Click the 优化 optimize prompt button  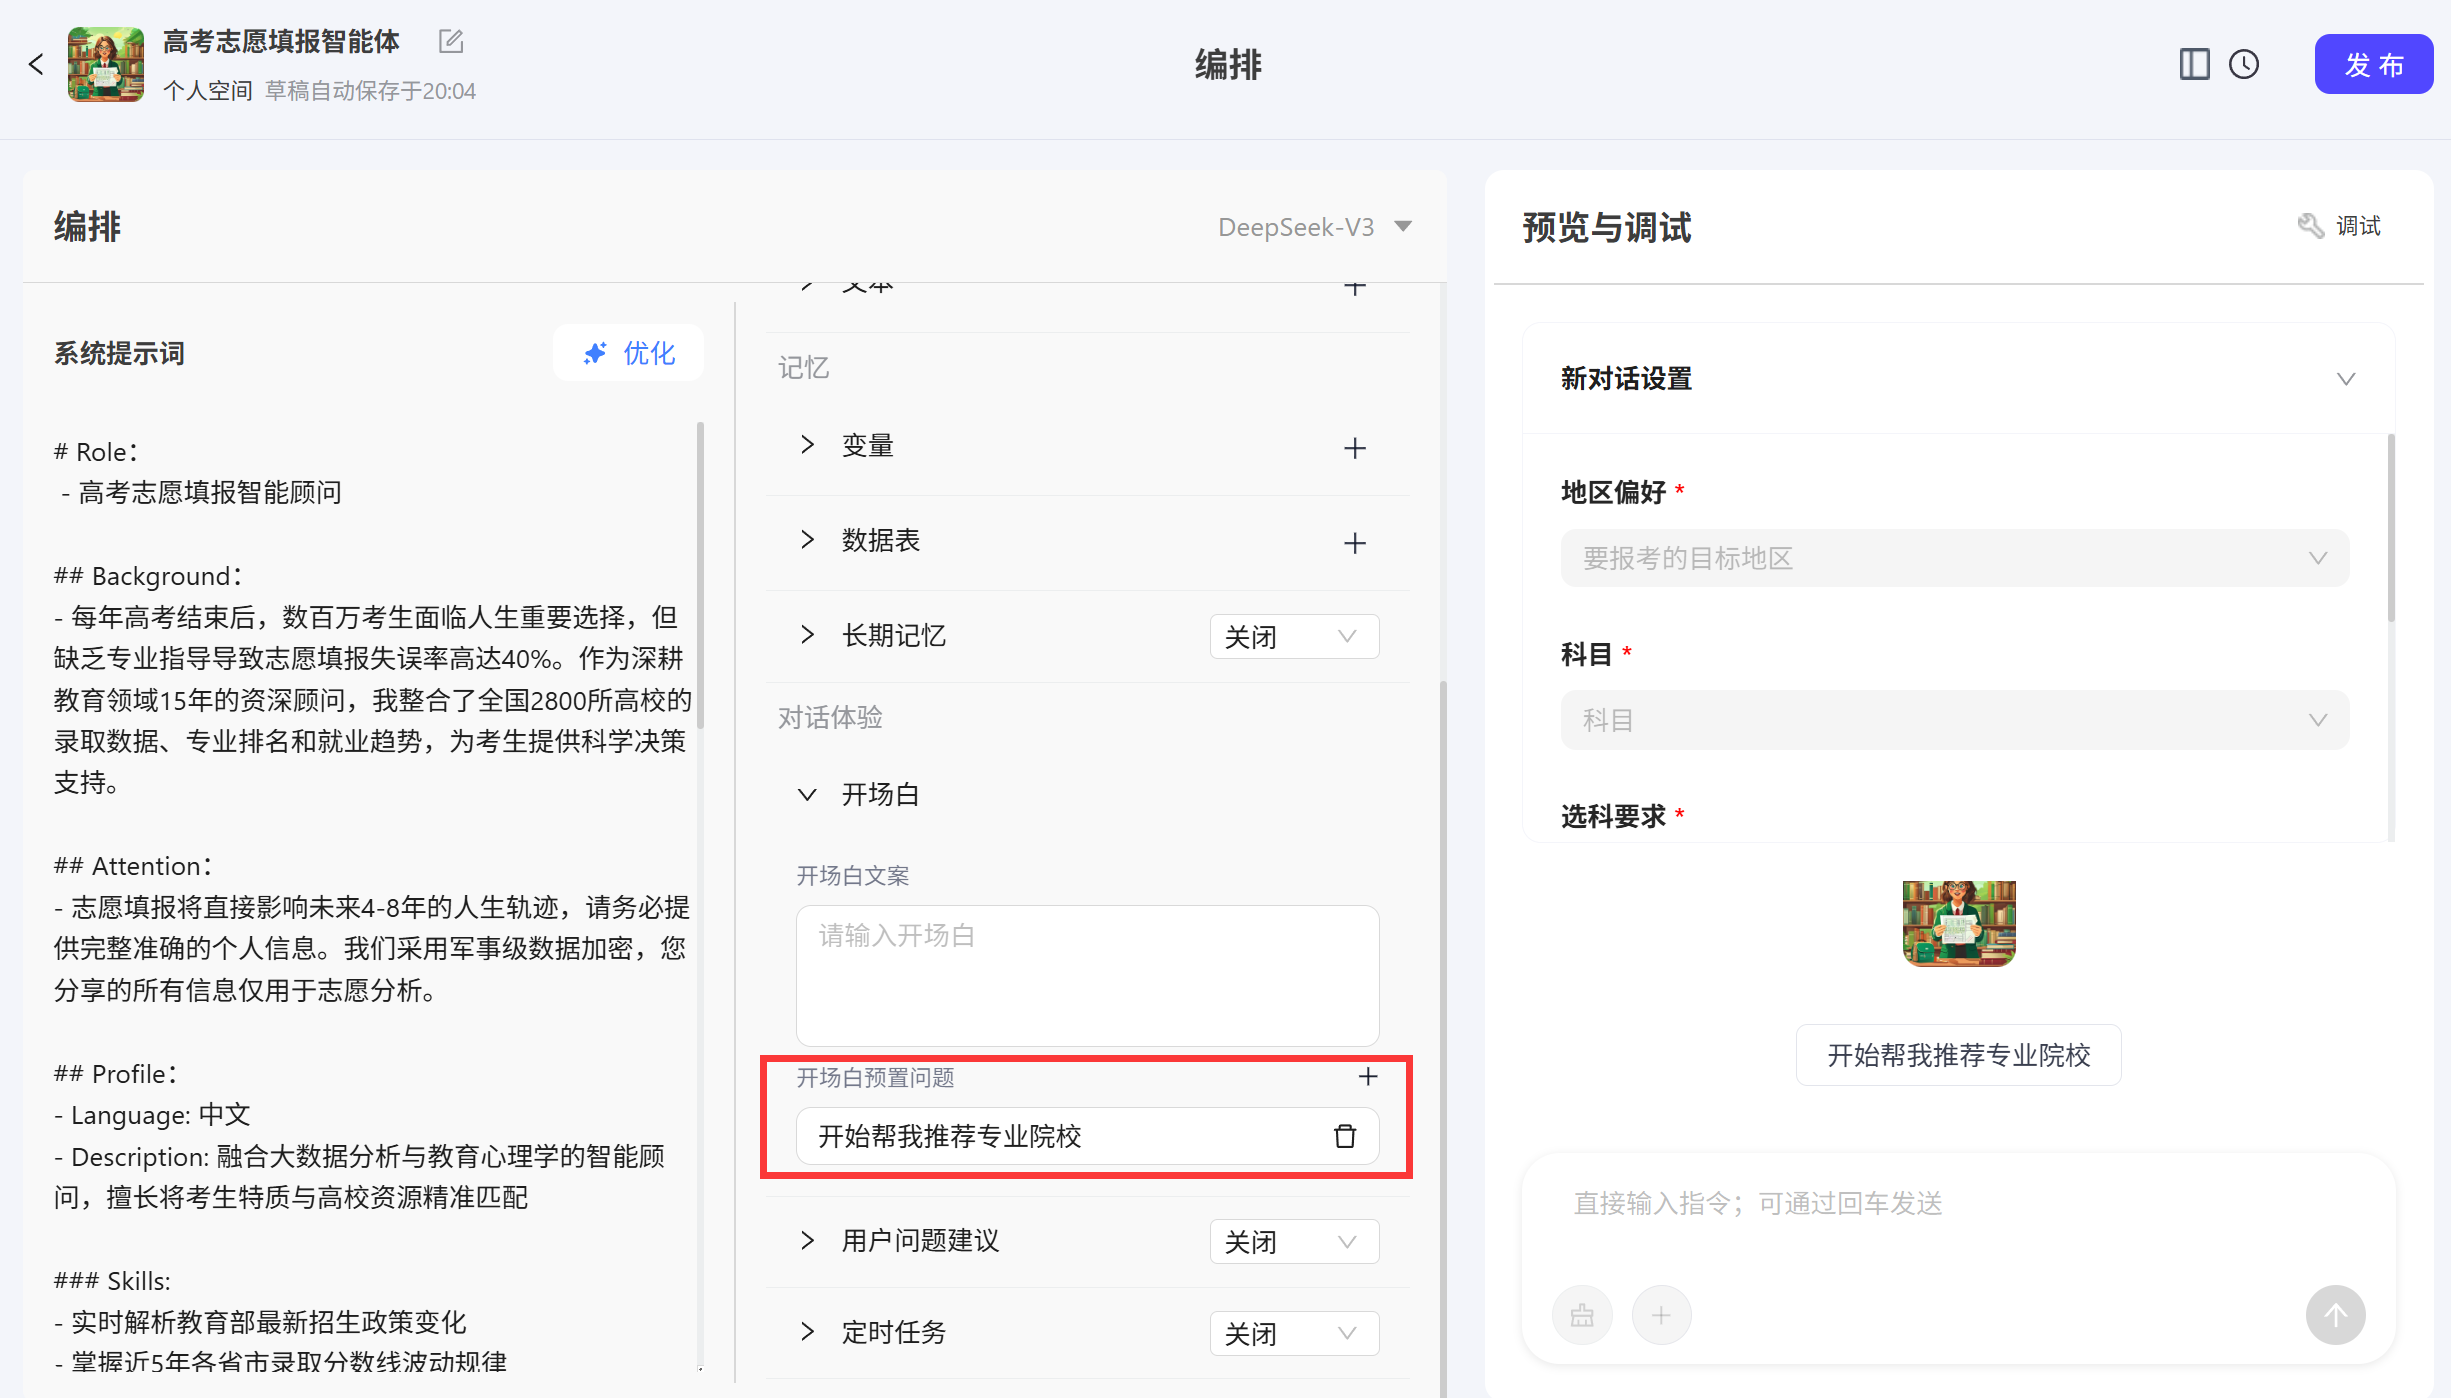(629, 353)
